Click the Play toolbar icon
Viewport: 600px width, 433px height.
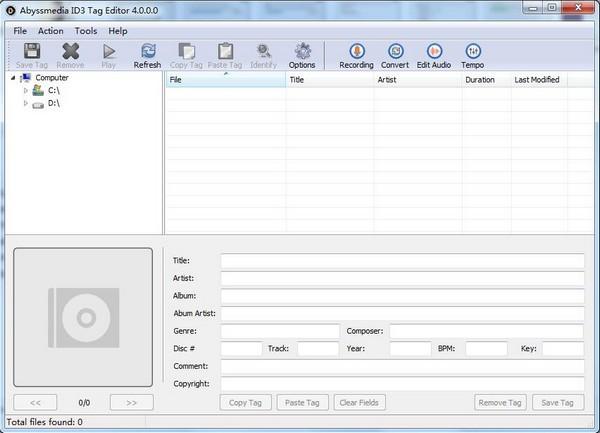coord(109,51)
